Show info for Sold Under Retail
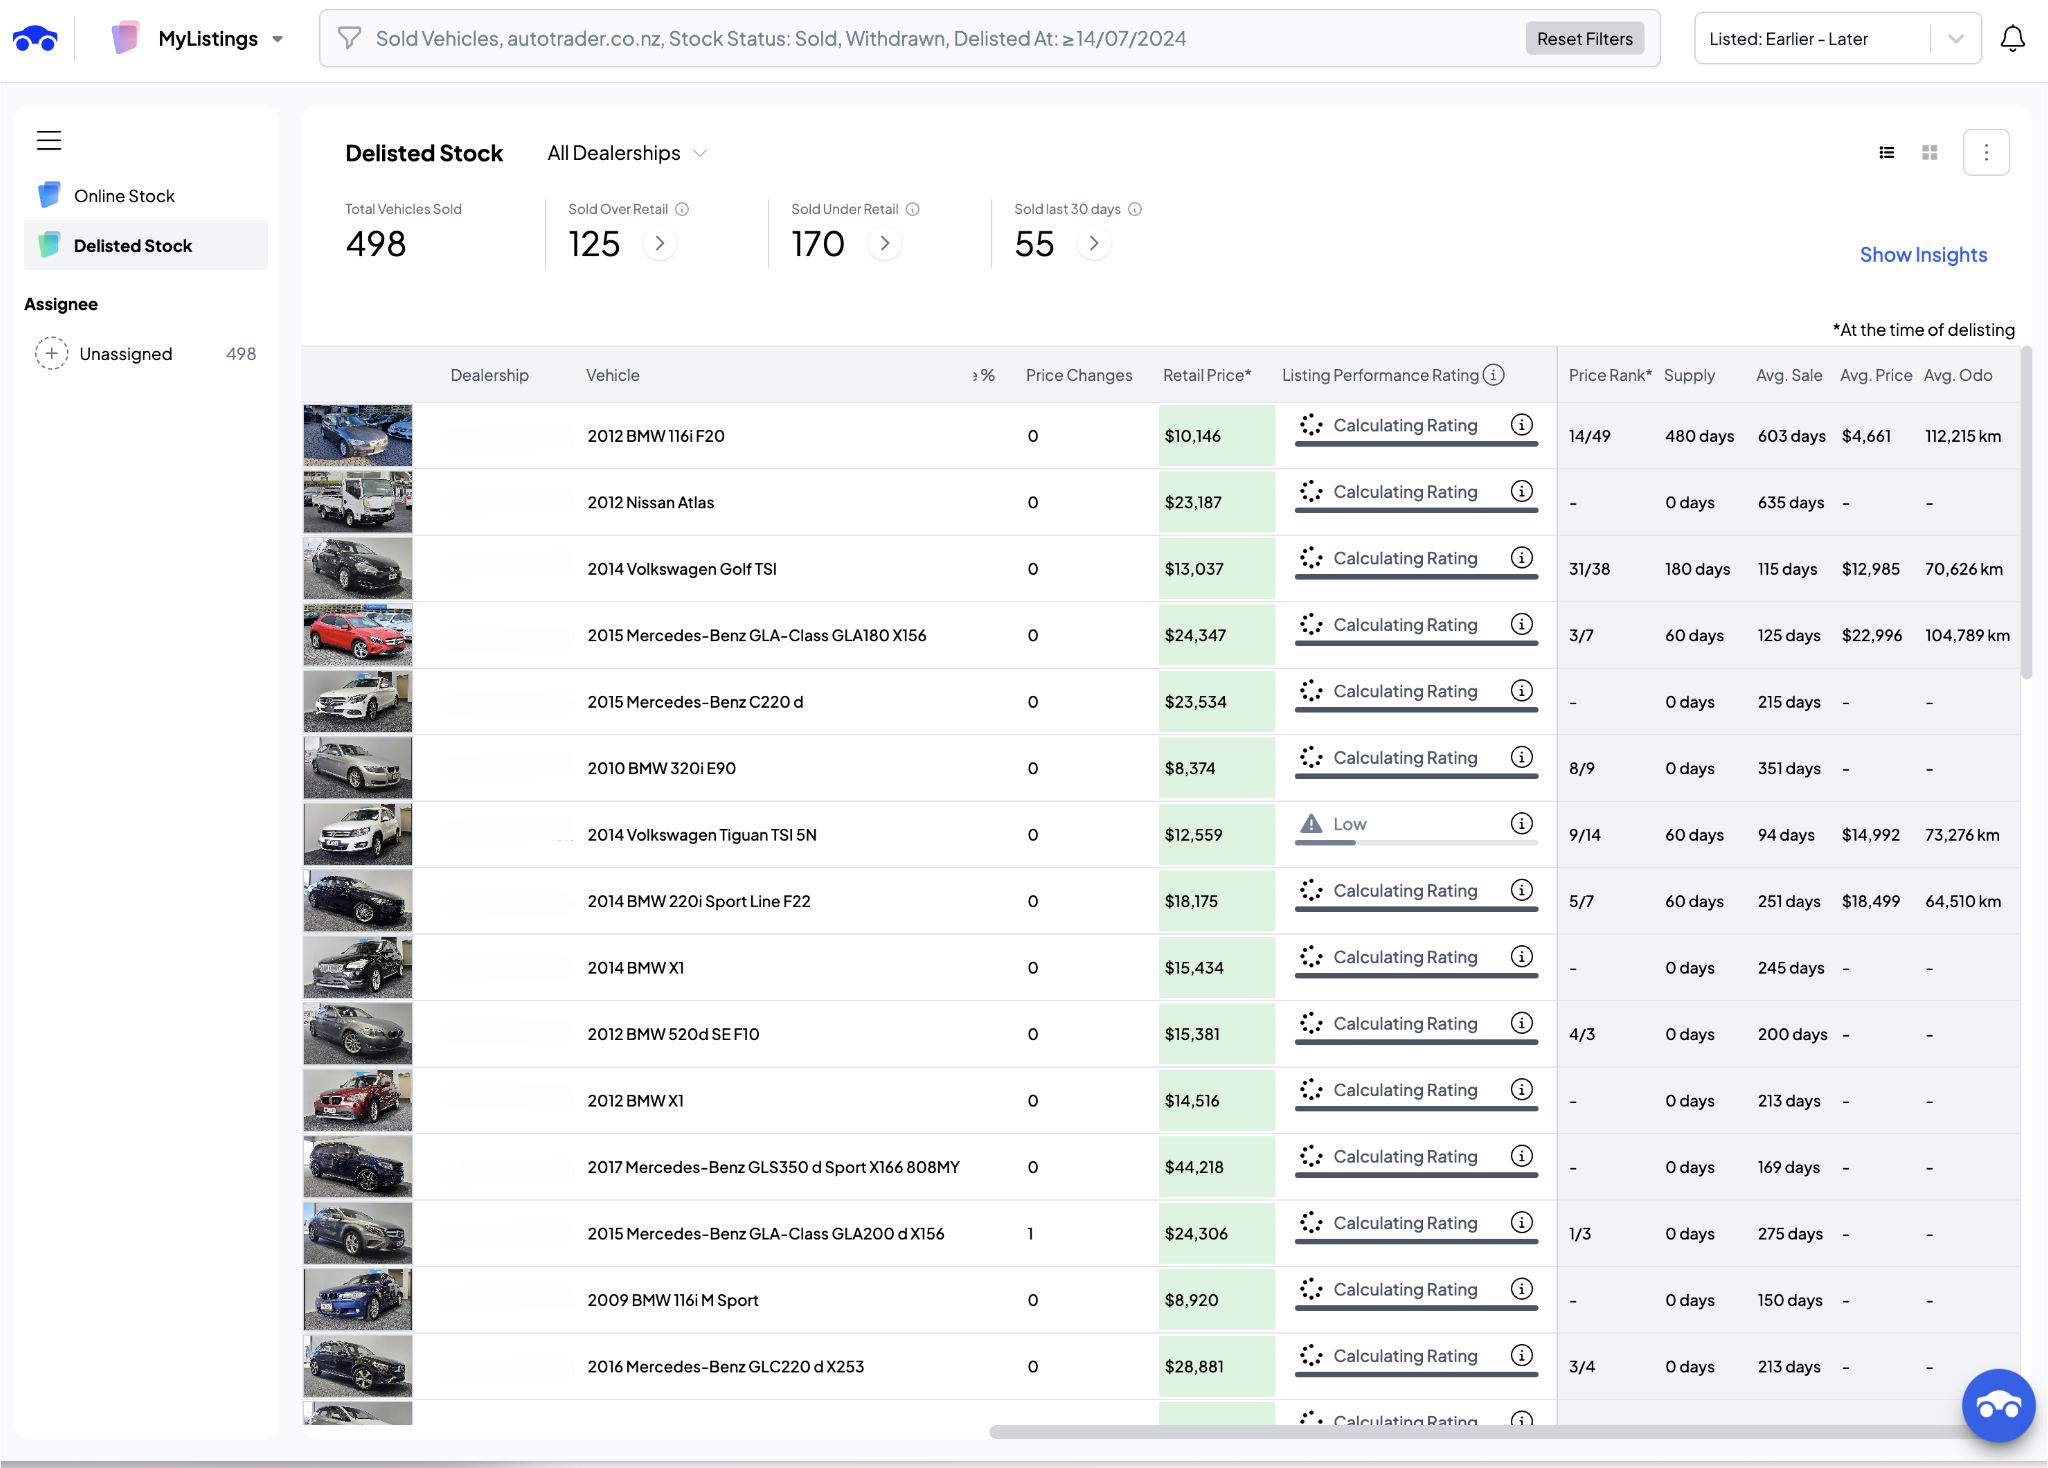Screen dimensions: 2048x1468 [913, 209]
